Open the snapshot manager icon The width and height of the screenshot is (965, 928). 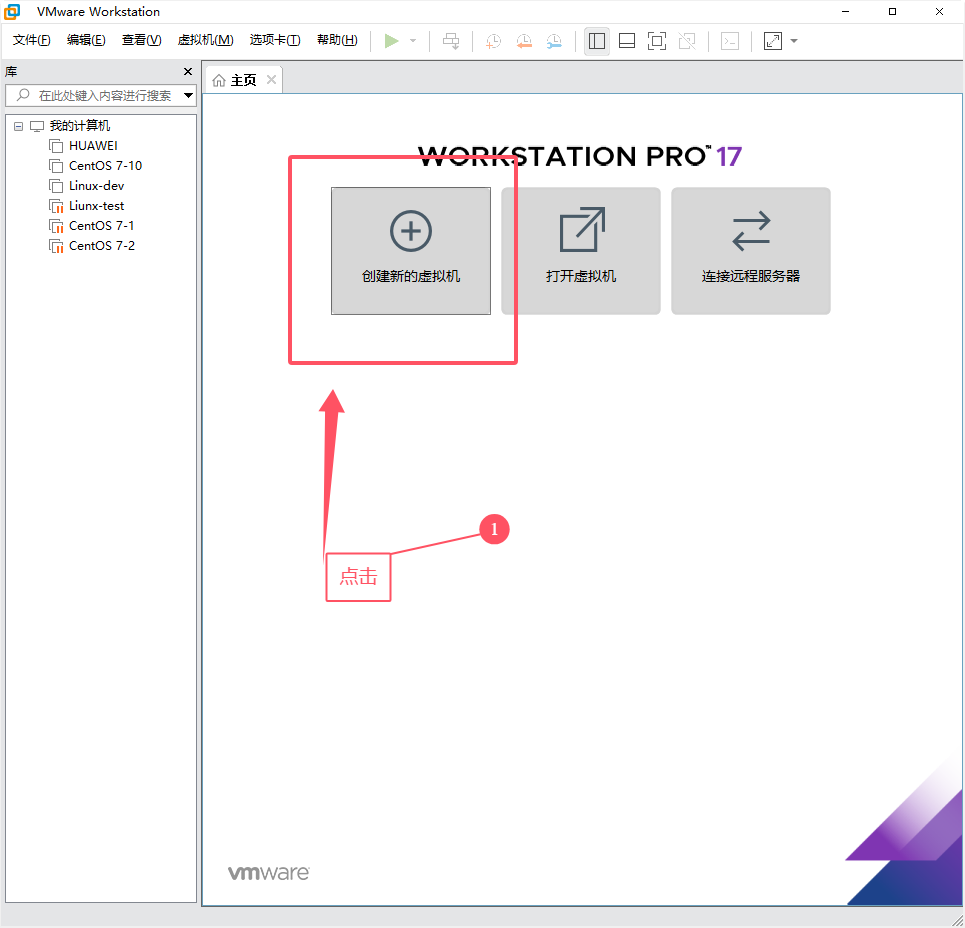tap(554, 41)
